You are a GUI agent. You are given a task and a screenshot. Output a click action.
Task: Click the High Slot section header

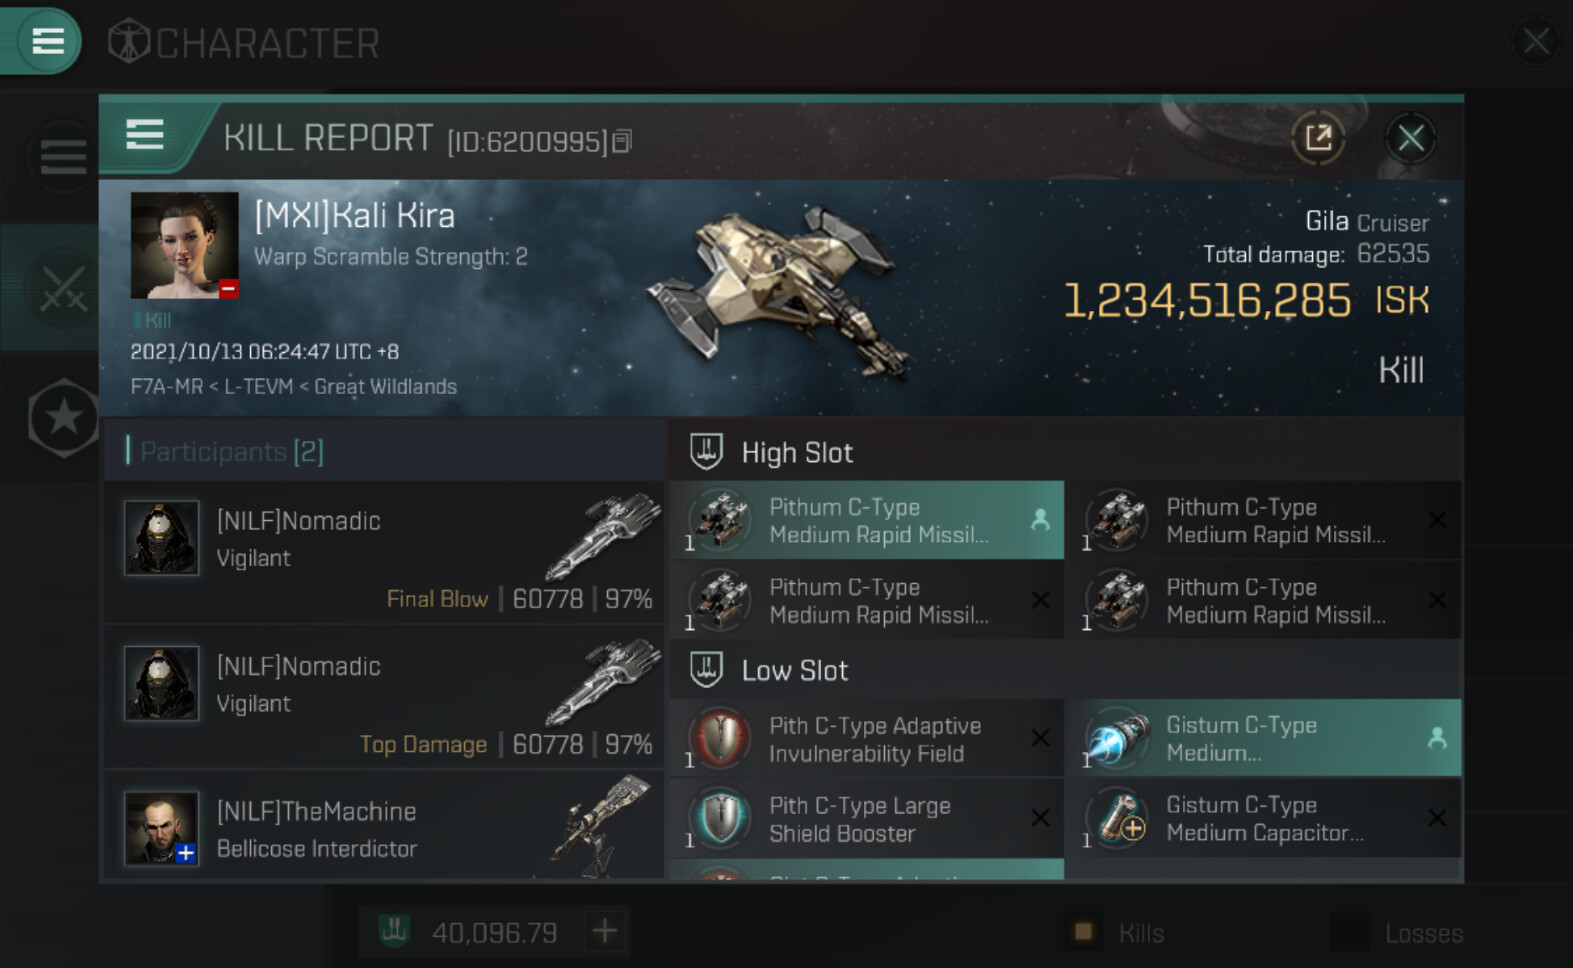click(x=797, y=453)
